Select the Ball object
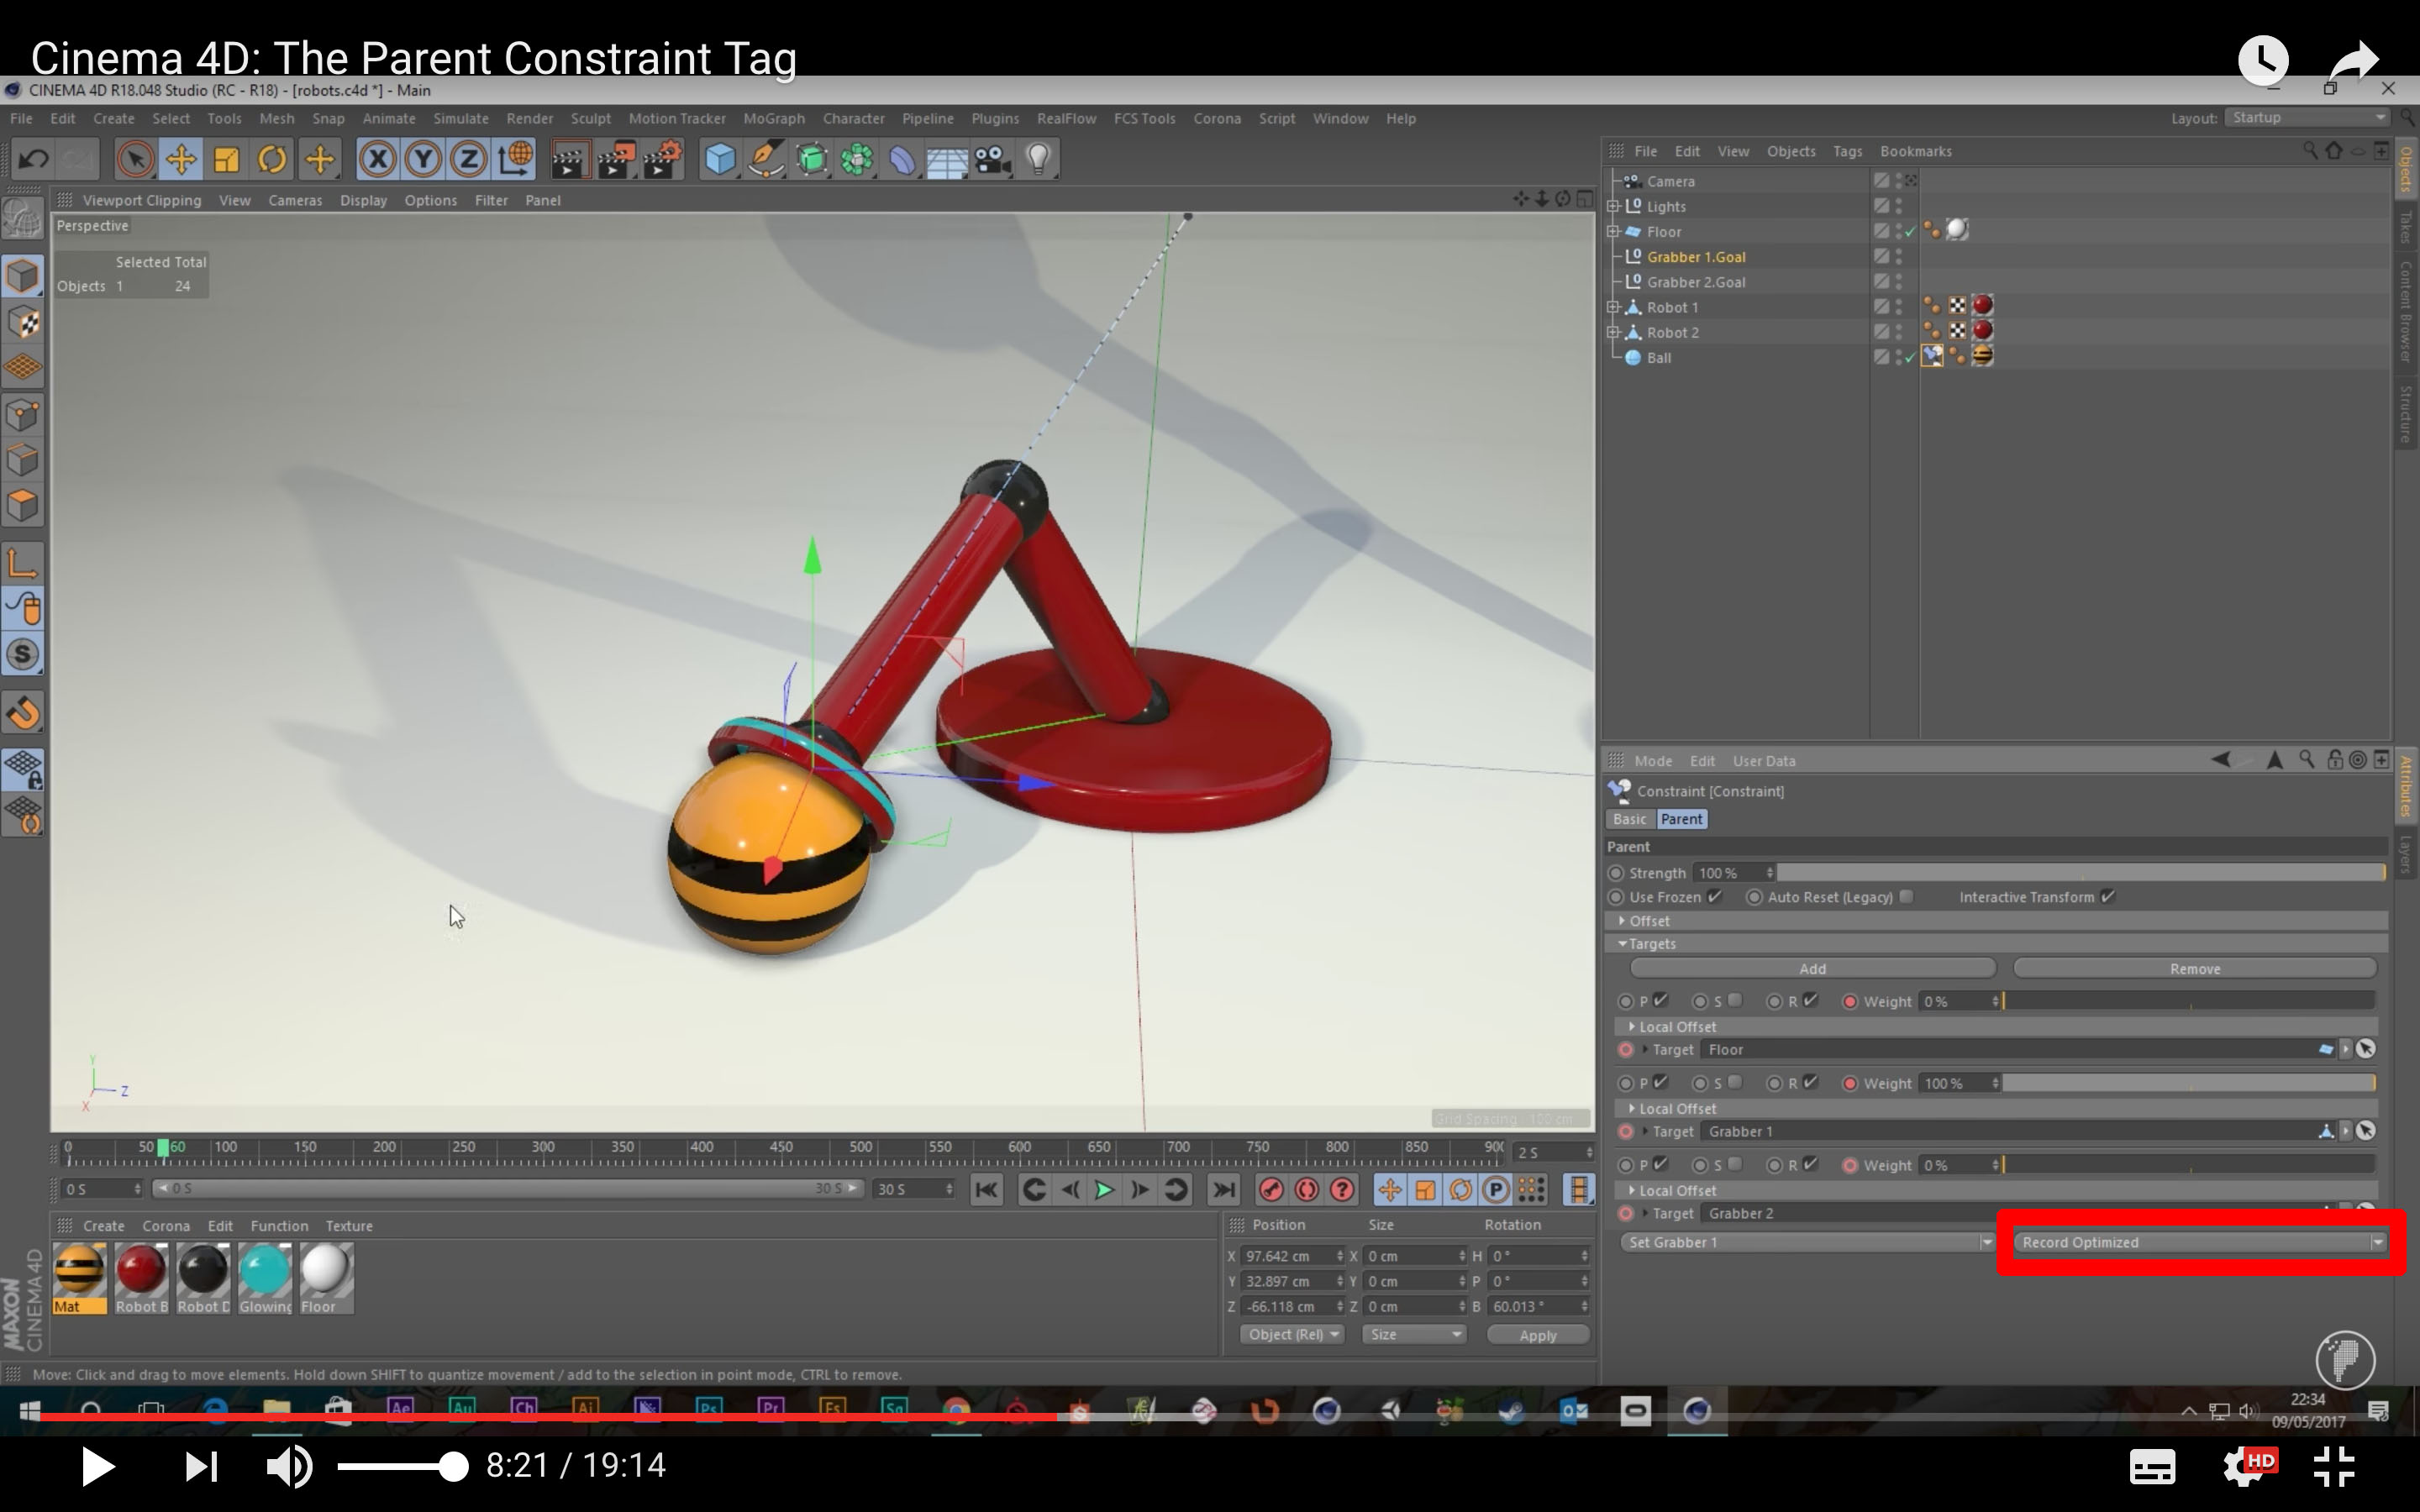The image size is (2420, 1512). click(x=1659, y=357)
